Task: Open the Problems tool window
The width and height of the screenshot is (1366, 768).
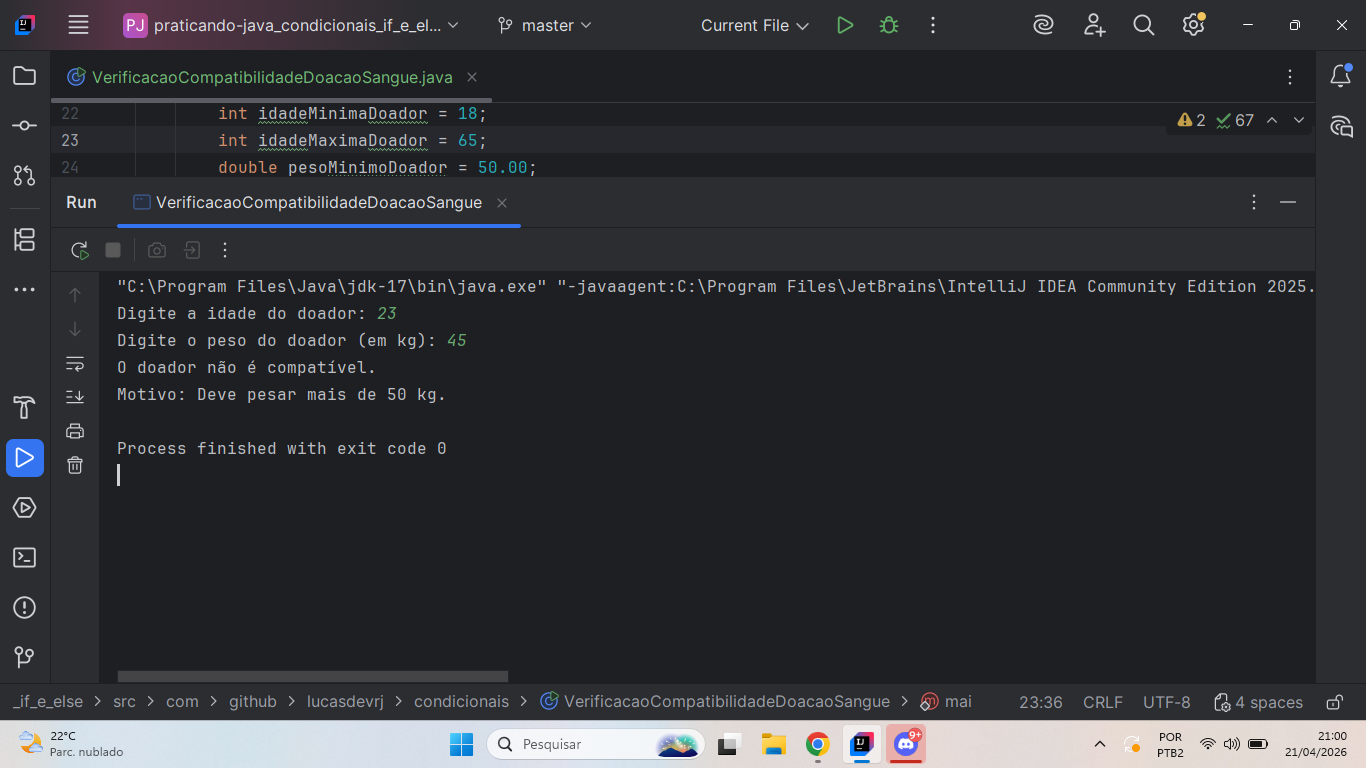Action: tap(25, 608)
